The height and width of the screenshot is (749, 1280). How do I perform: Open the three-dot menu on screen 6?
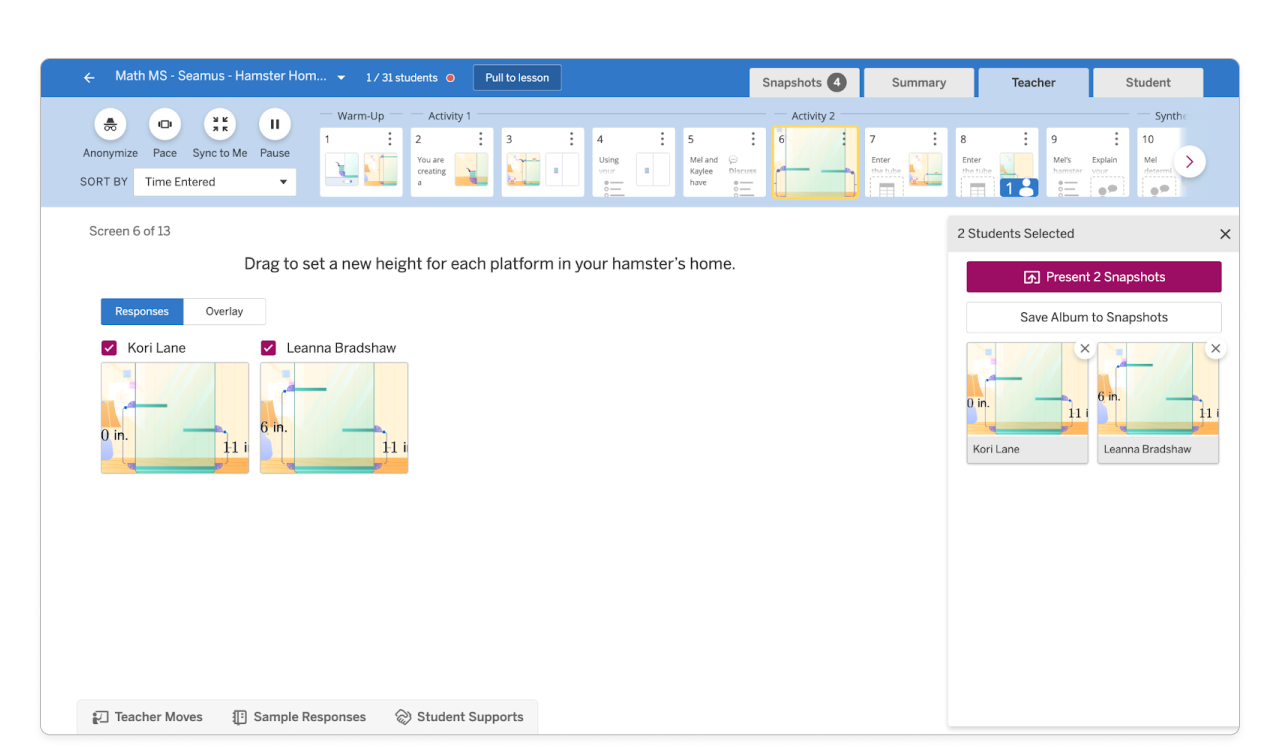click(845, 136)
